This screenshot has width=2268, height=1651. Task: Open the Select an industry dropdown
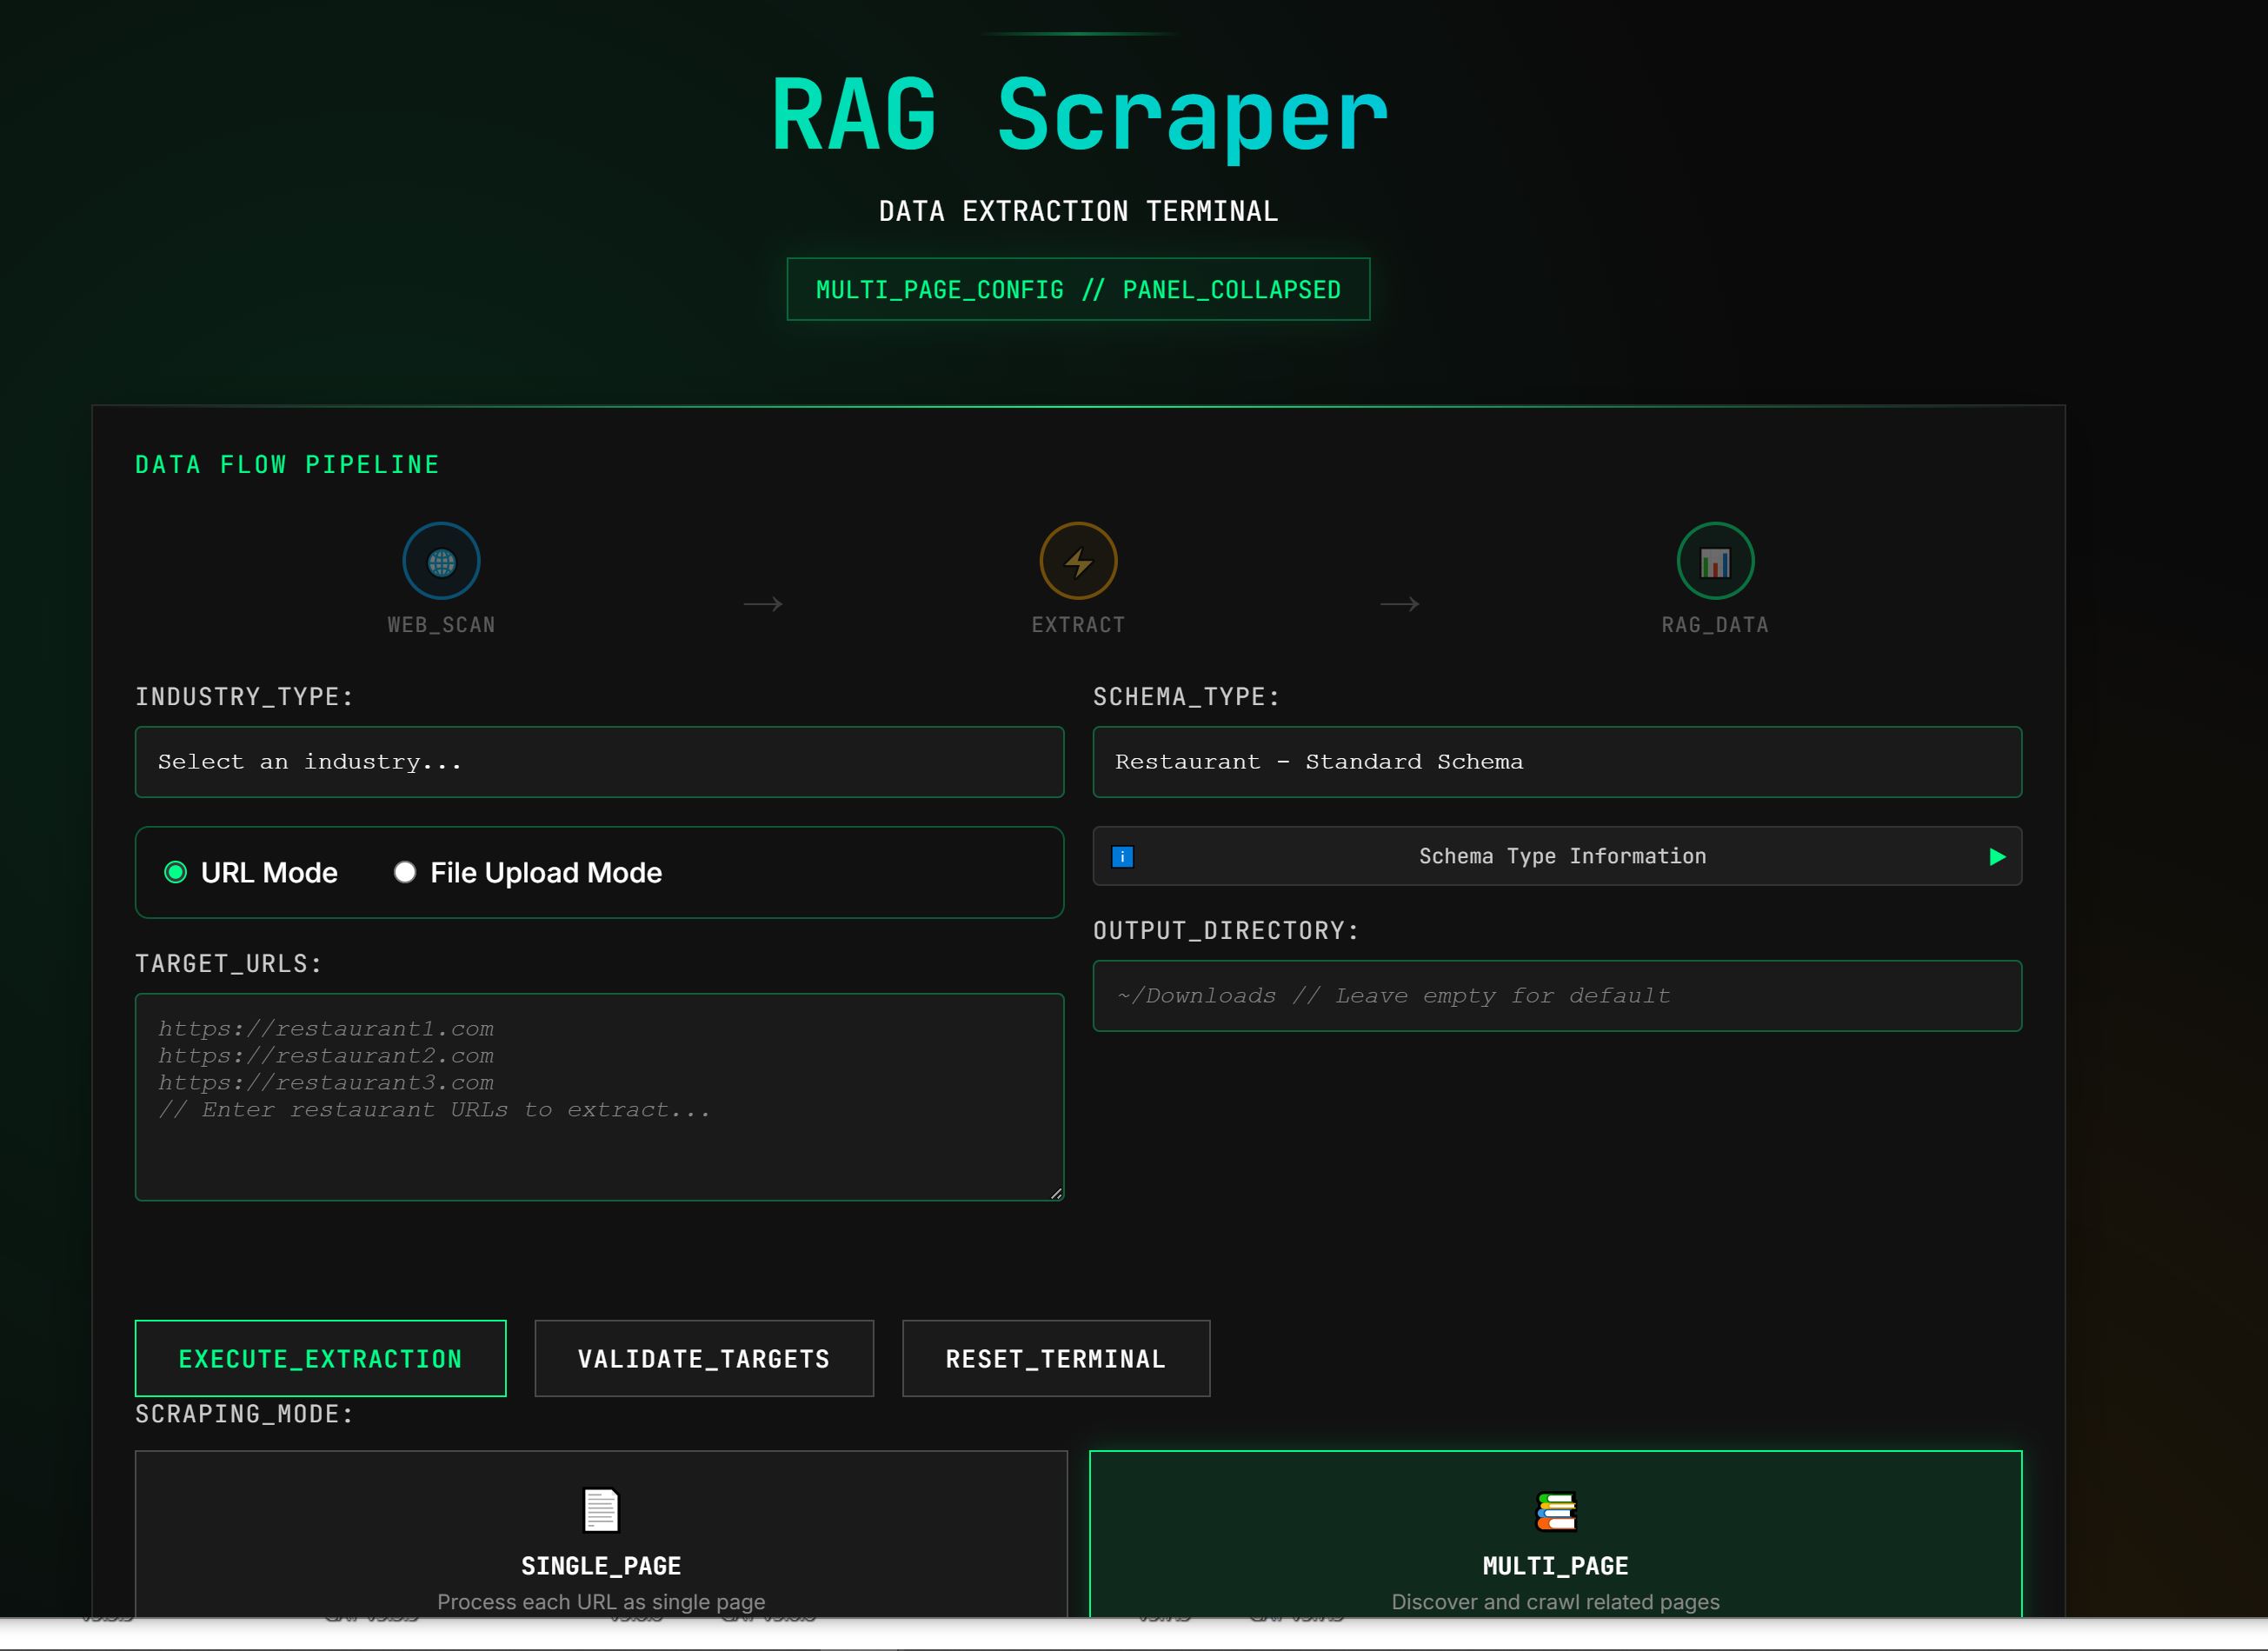coord(599,762)
